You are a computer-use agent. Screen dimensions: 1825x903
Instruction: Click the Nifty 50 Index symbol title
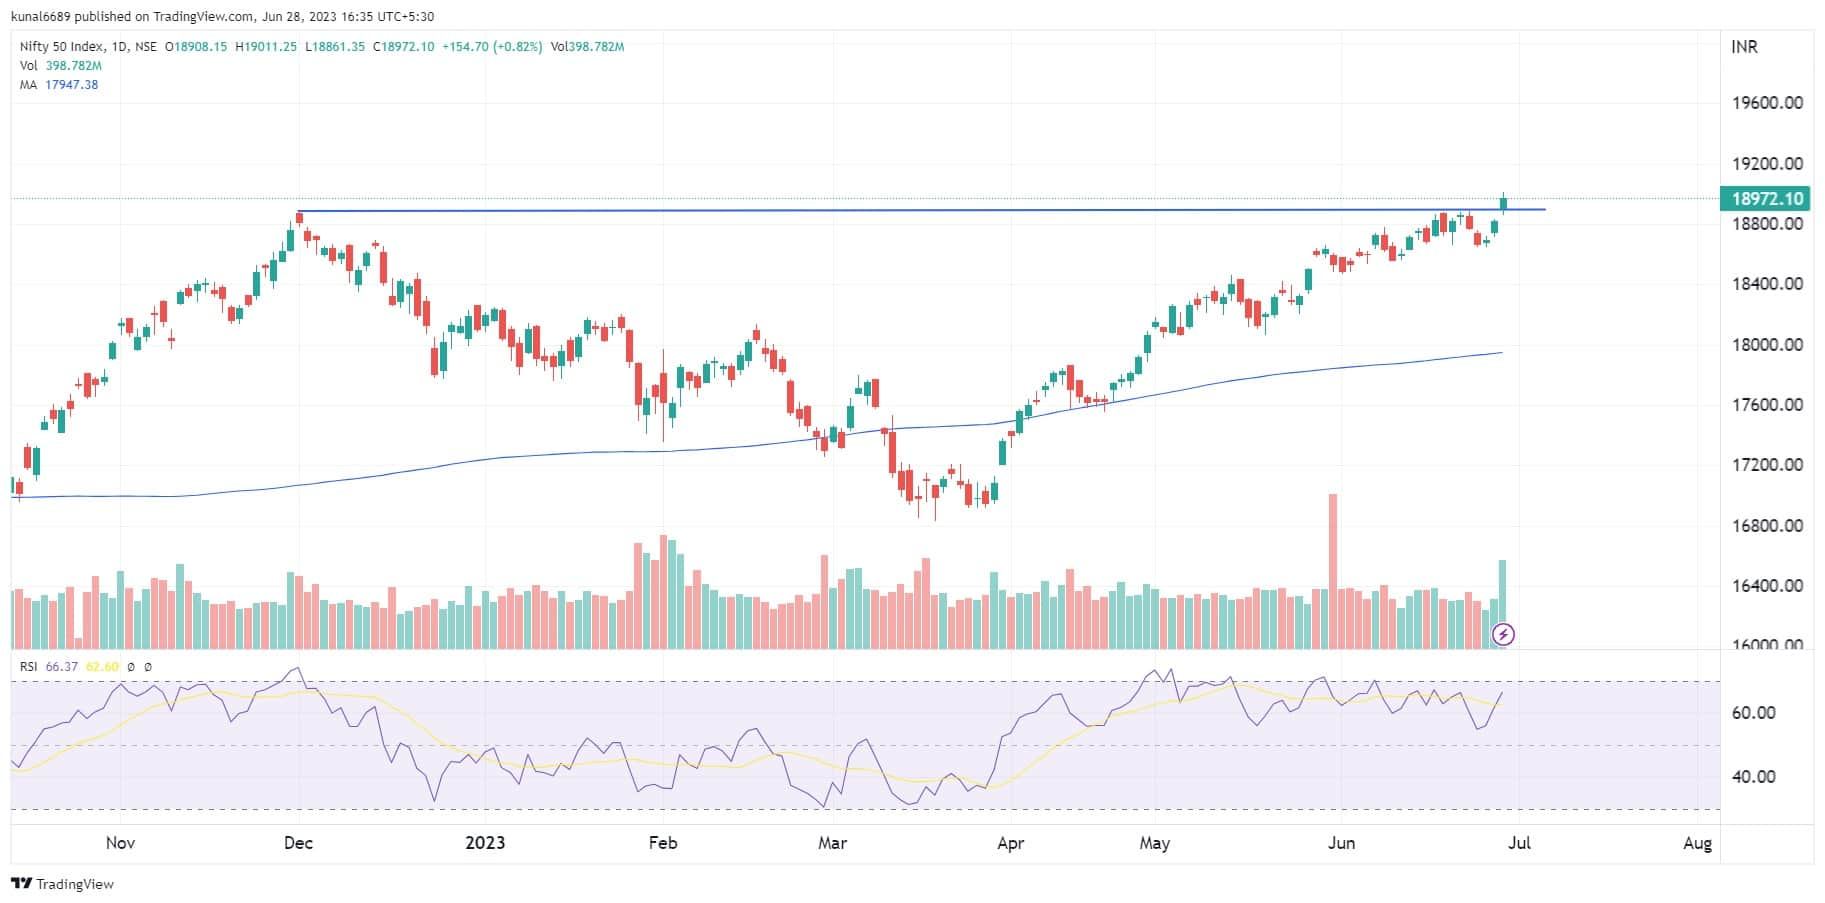click(64, 46)
